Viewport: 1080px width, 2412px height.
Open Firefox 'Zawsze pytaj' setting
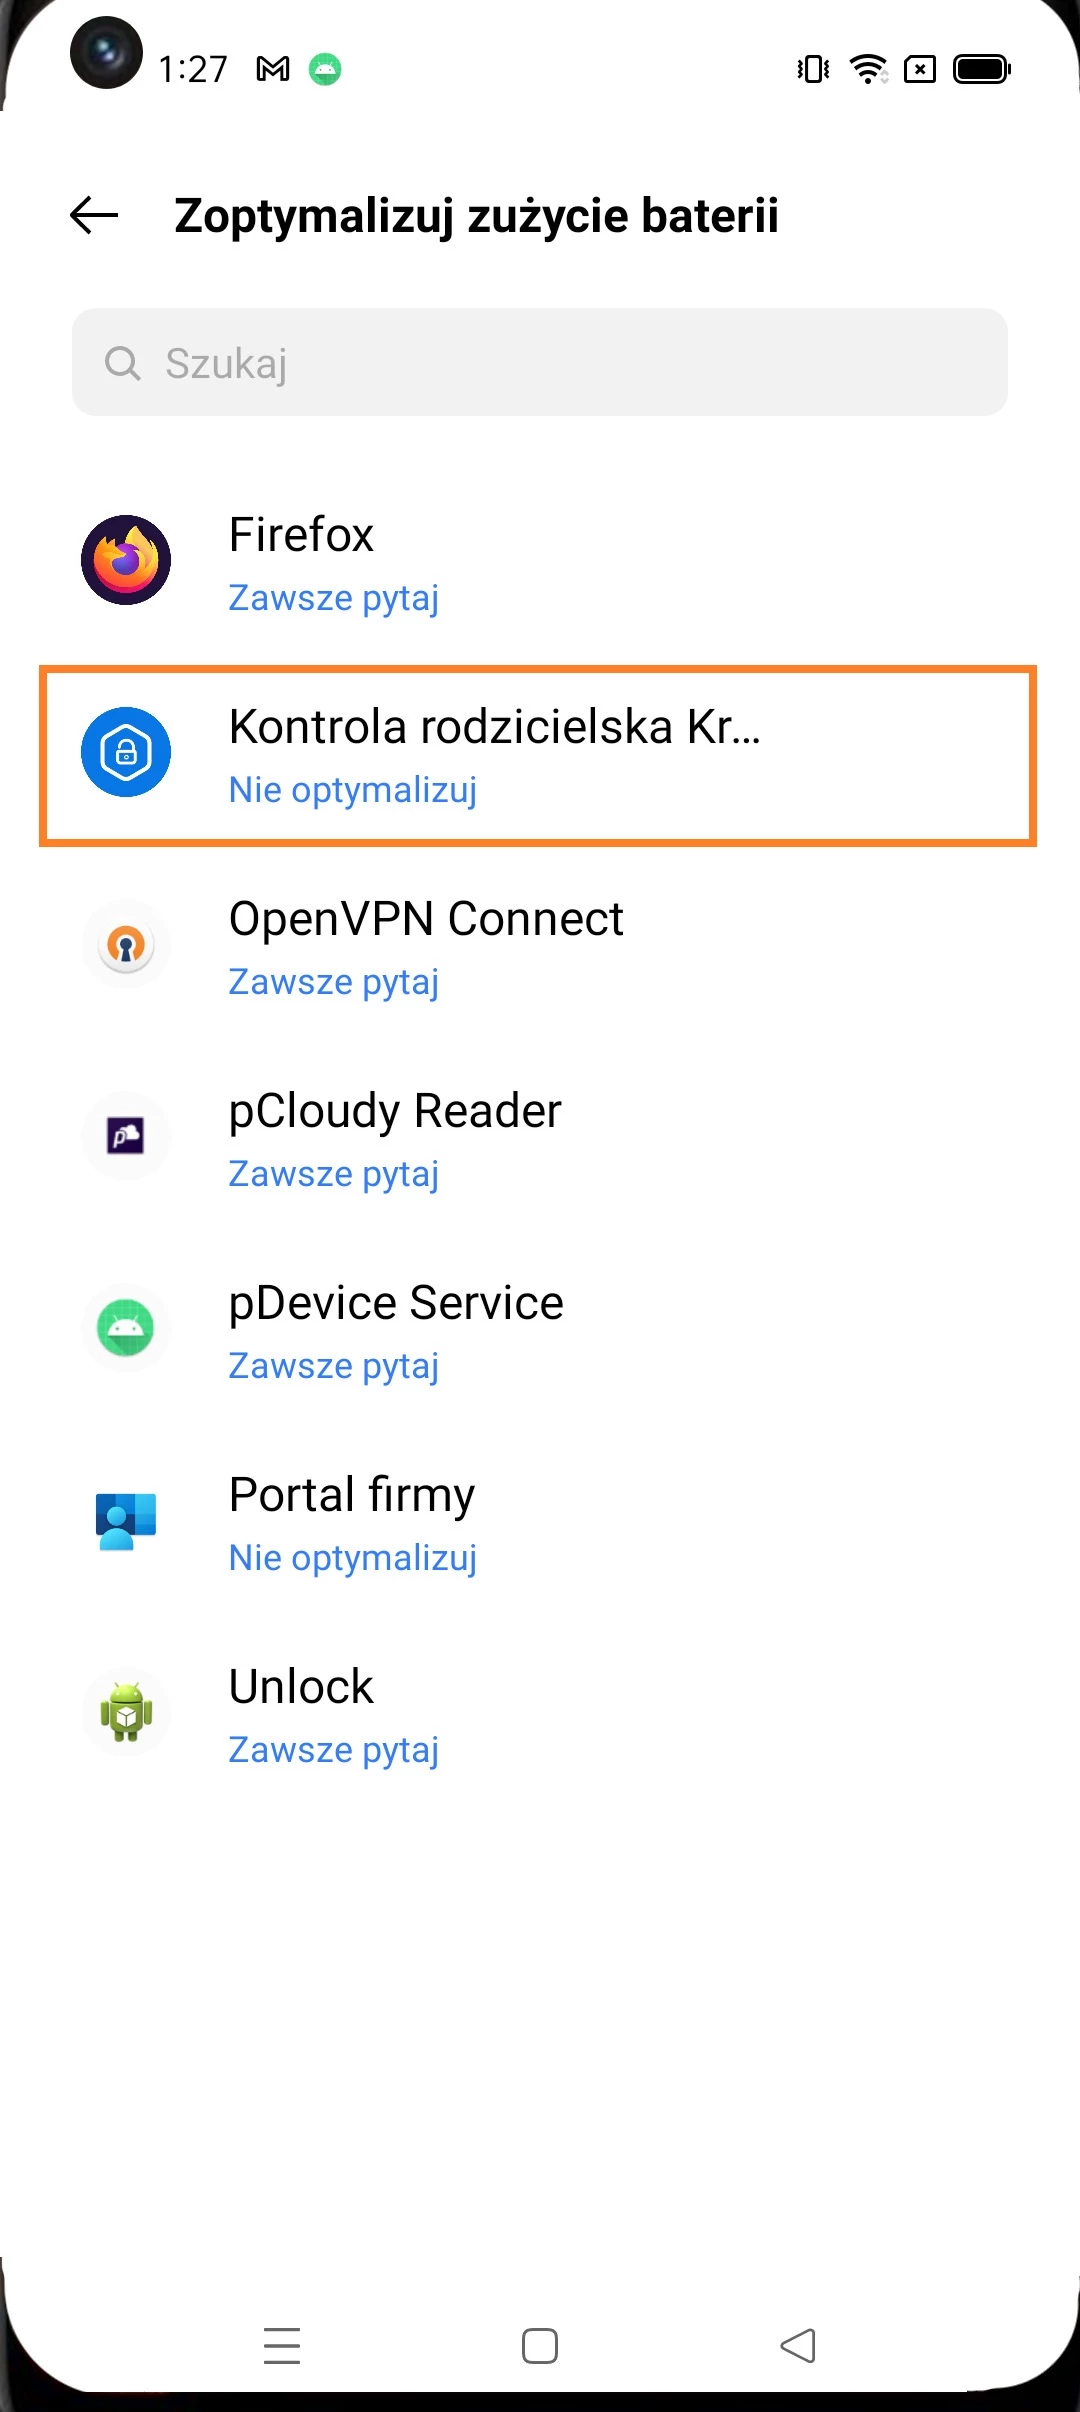point(334,598)
